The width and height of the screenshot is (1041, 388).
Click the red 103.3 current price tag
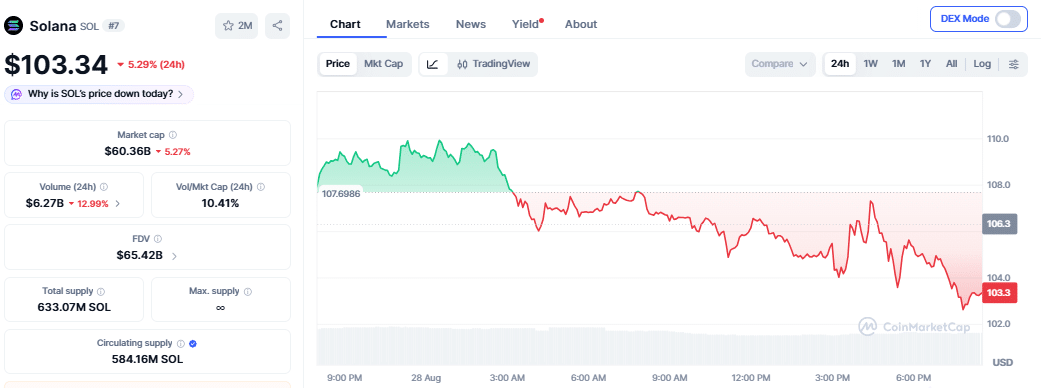point(999,292)
